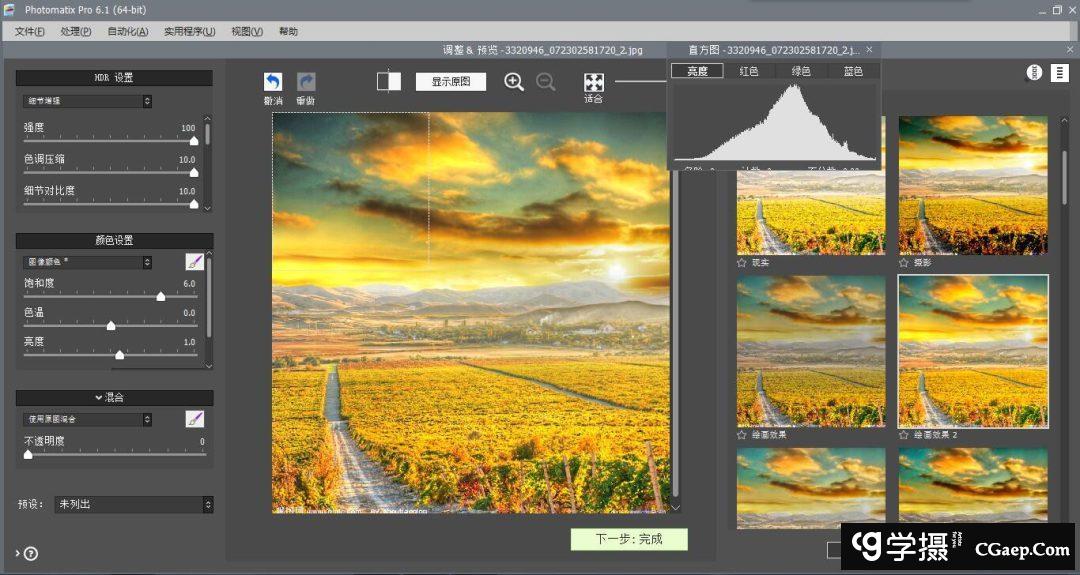Image resolution: width=1080 pixels, height=575 pixels.
Task: Open the help question mark icon
Action: (x=31, y=553)
